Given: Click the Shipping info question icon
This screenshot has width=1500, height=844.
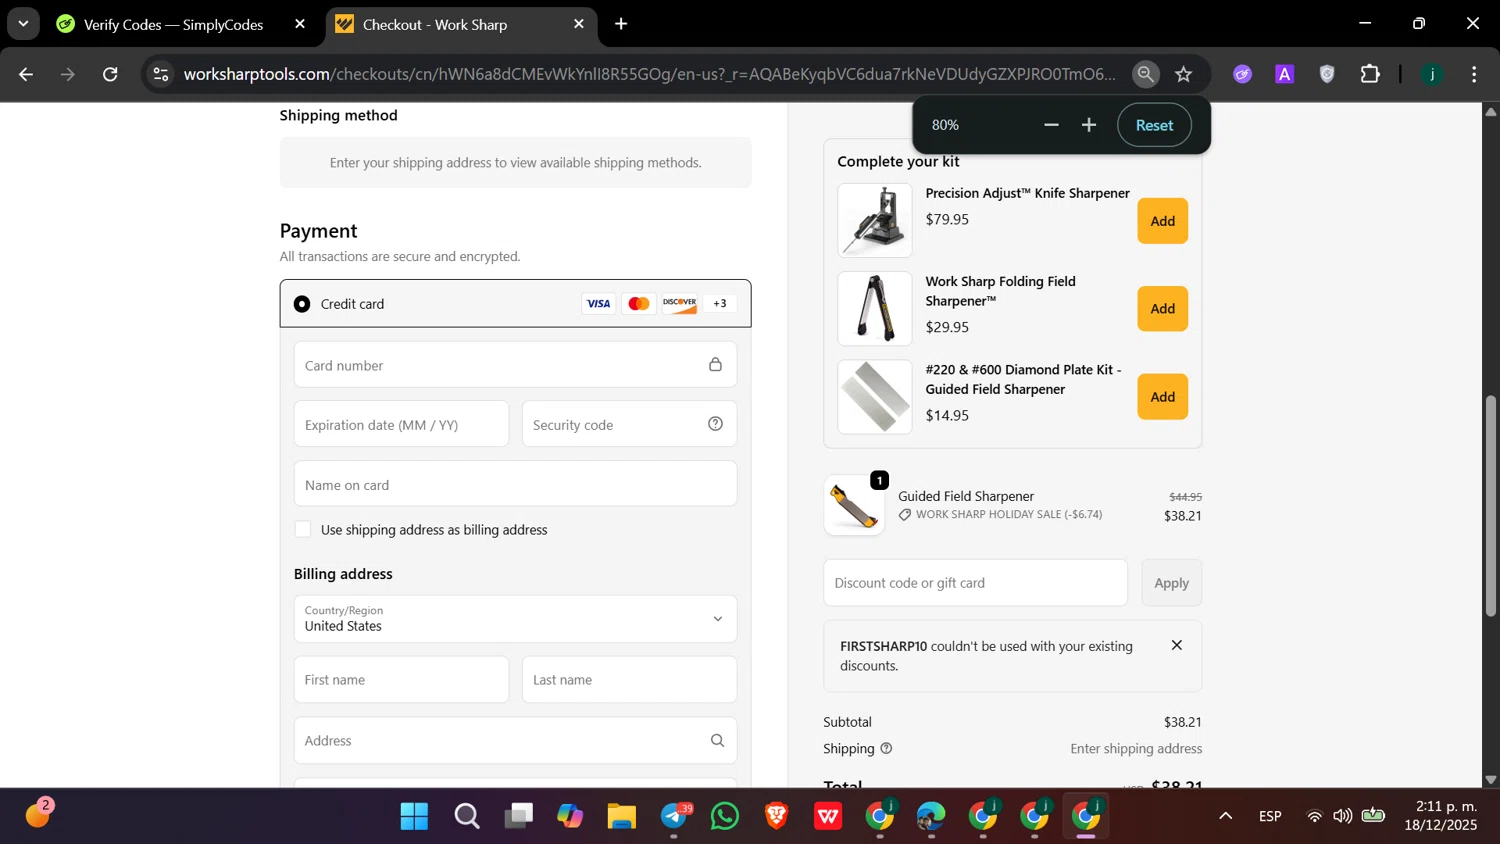Looking at the screenshot, I should point(886,748).
